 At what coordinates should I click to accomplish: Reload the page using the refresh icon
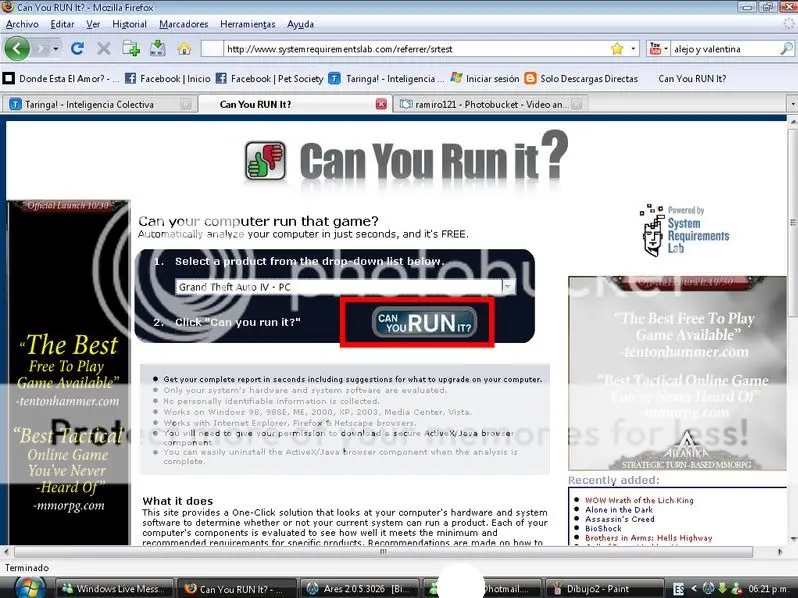coord(77,49)
